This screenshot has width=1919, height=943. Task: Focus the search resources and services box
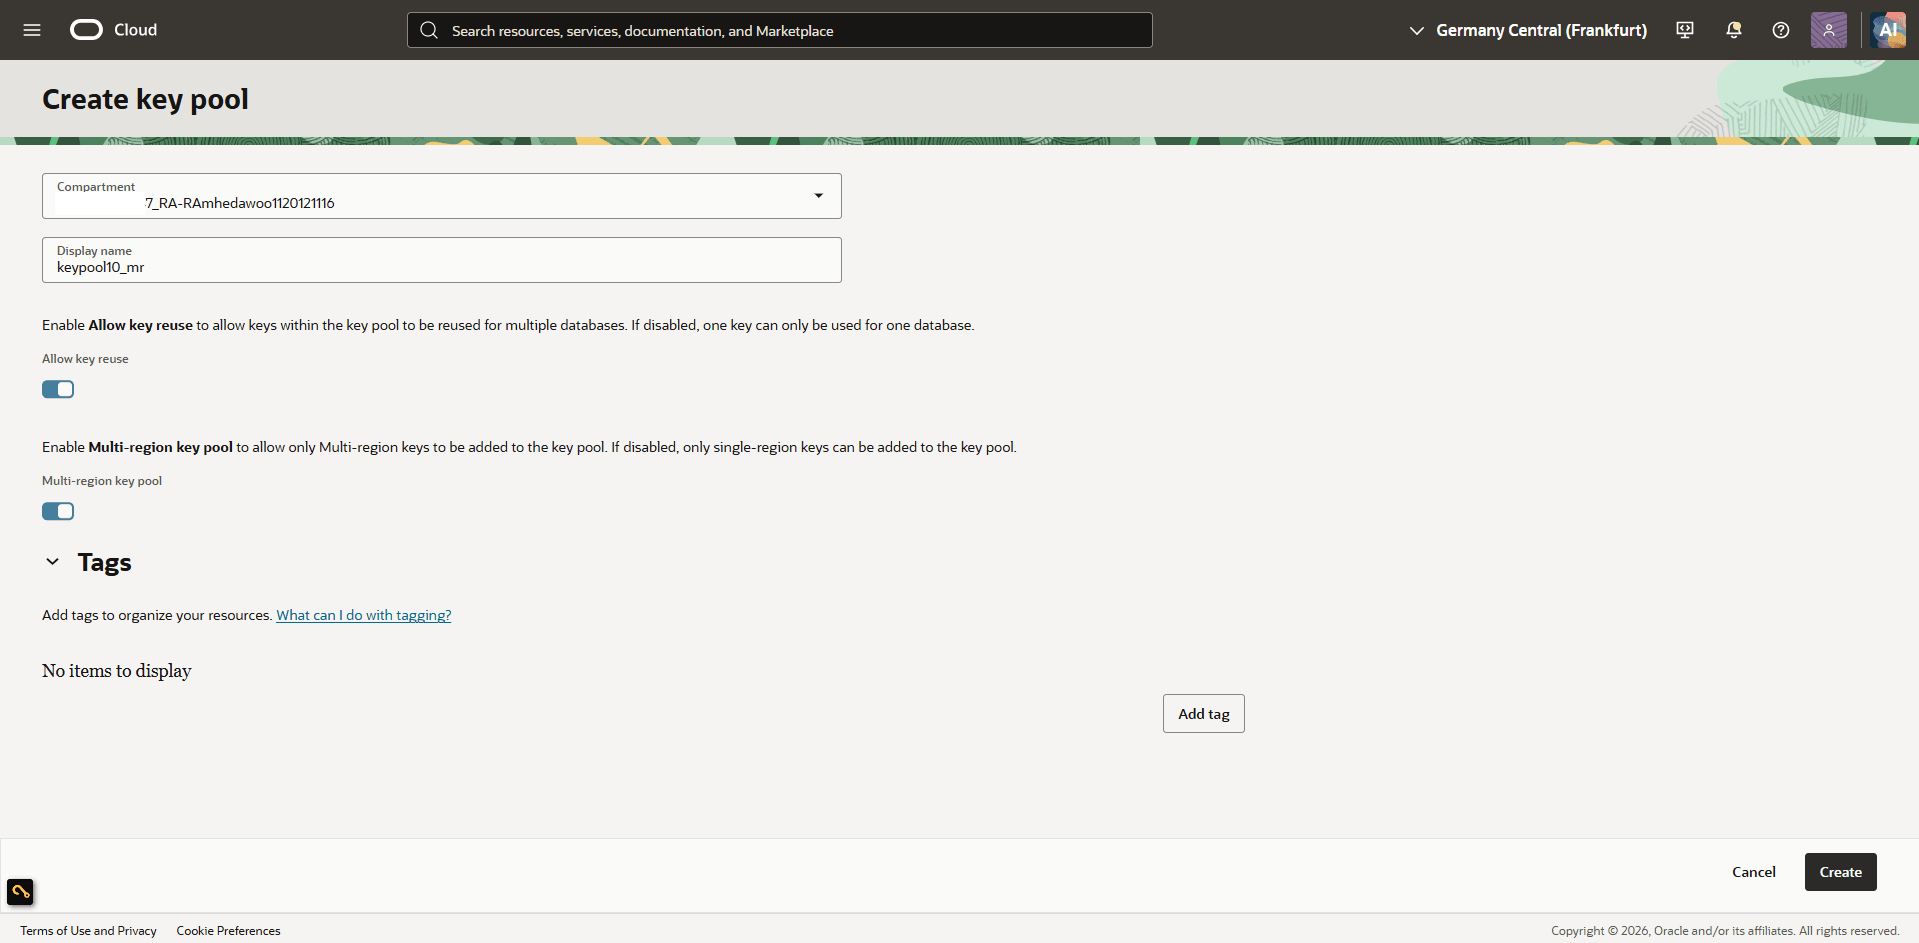[x=780, y=30]
